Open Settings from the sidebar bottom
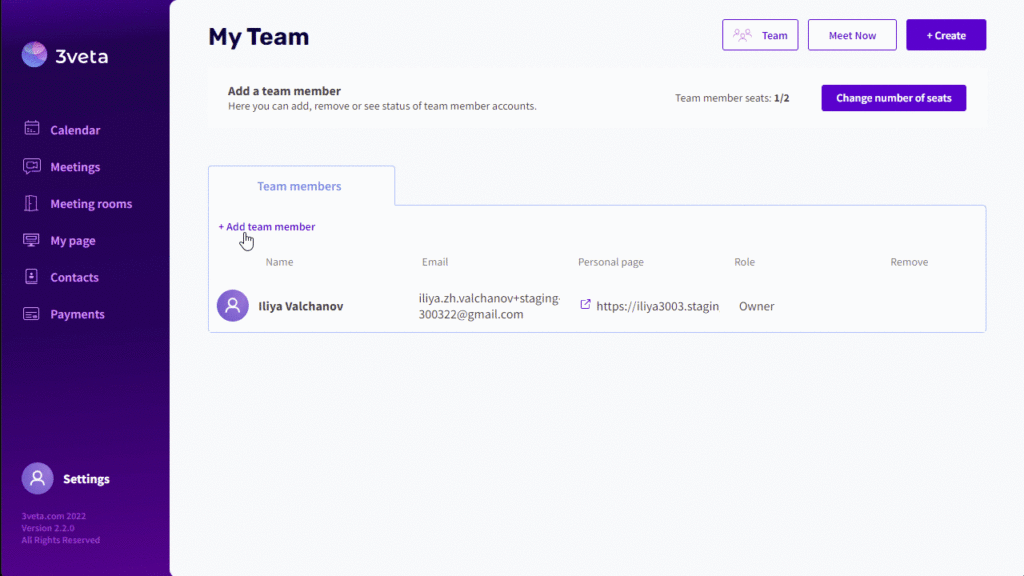This screenshot has width=1024, height=576. tap(86, 479)
